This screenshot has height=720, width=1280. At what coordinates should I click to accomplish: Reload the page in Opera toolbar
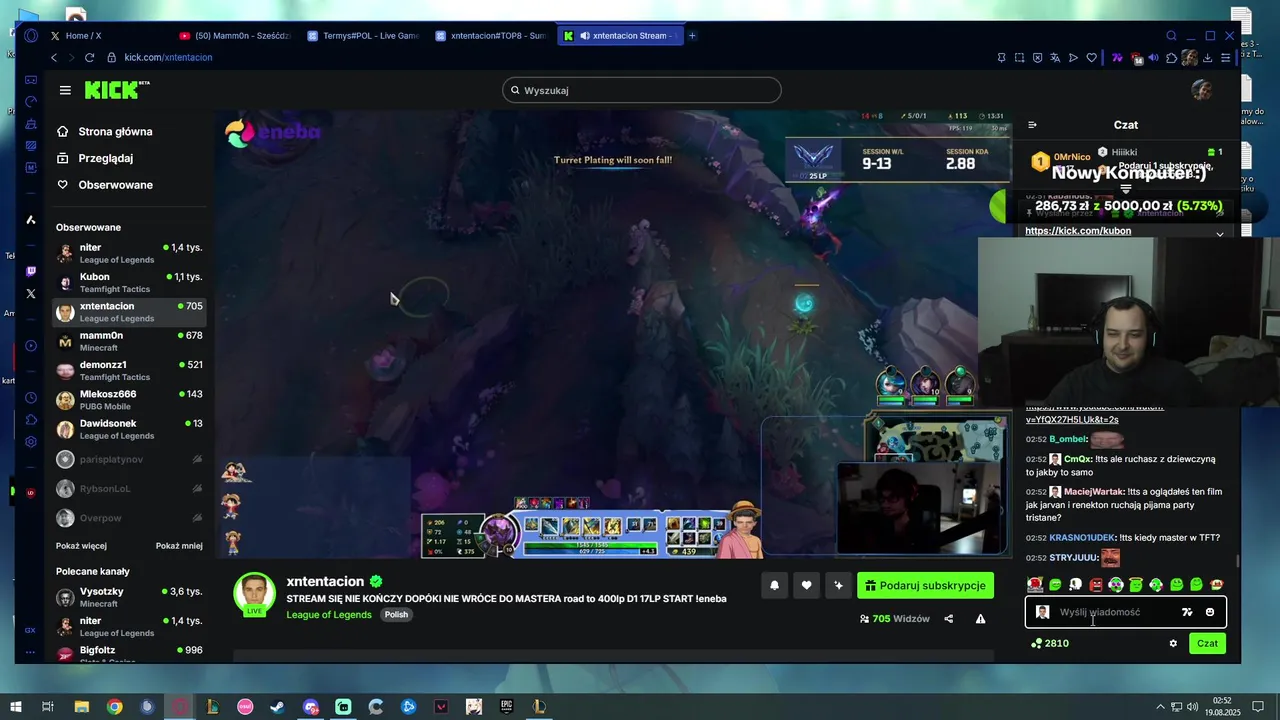(x=89, y=58)
